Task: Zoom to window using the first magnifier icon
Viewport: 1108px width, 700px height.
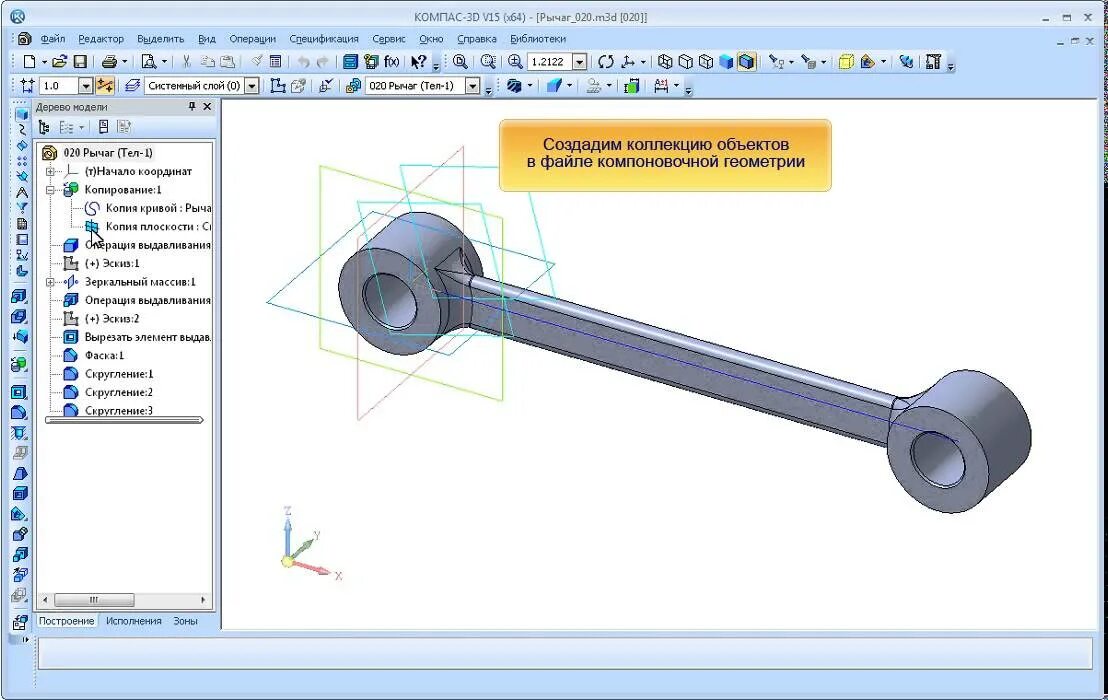Action: click(x=460, y=62)
